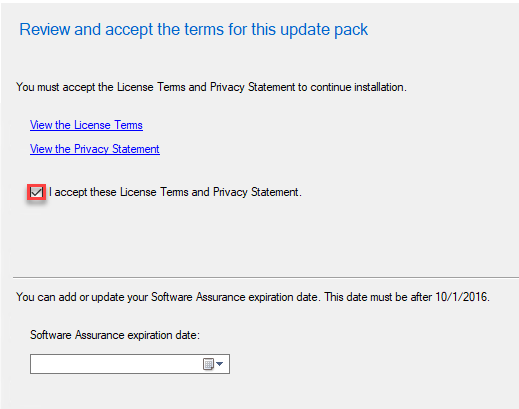Screen dimensions: 519x409
Task: Open the View the License Terms link
Action: click(86, 125)
